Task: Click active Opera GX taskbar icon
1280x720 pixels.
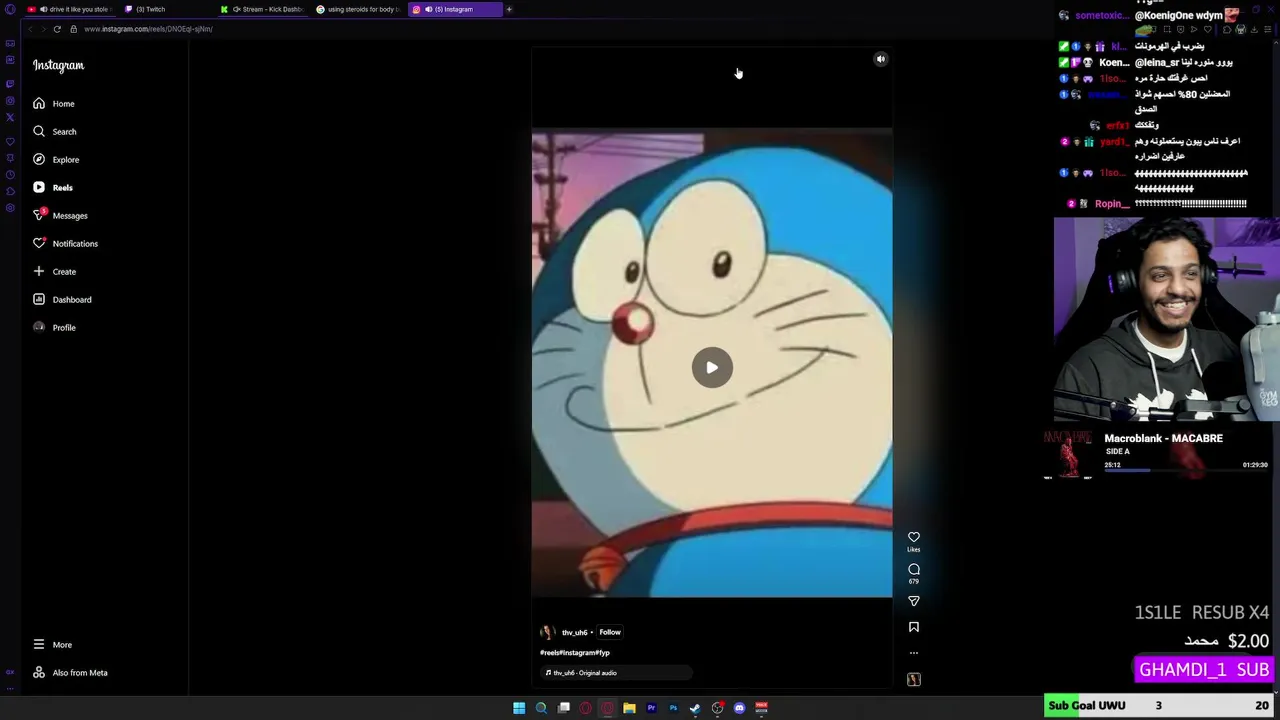Action: 607,708
